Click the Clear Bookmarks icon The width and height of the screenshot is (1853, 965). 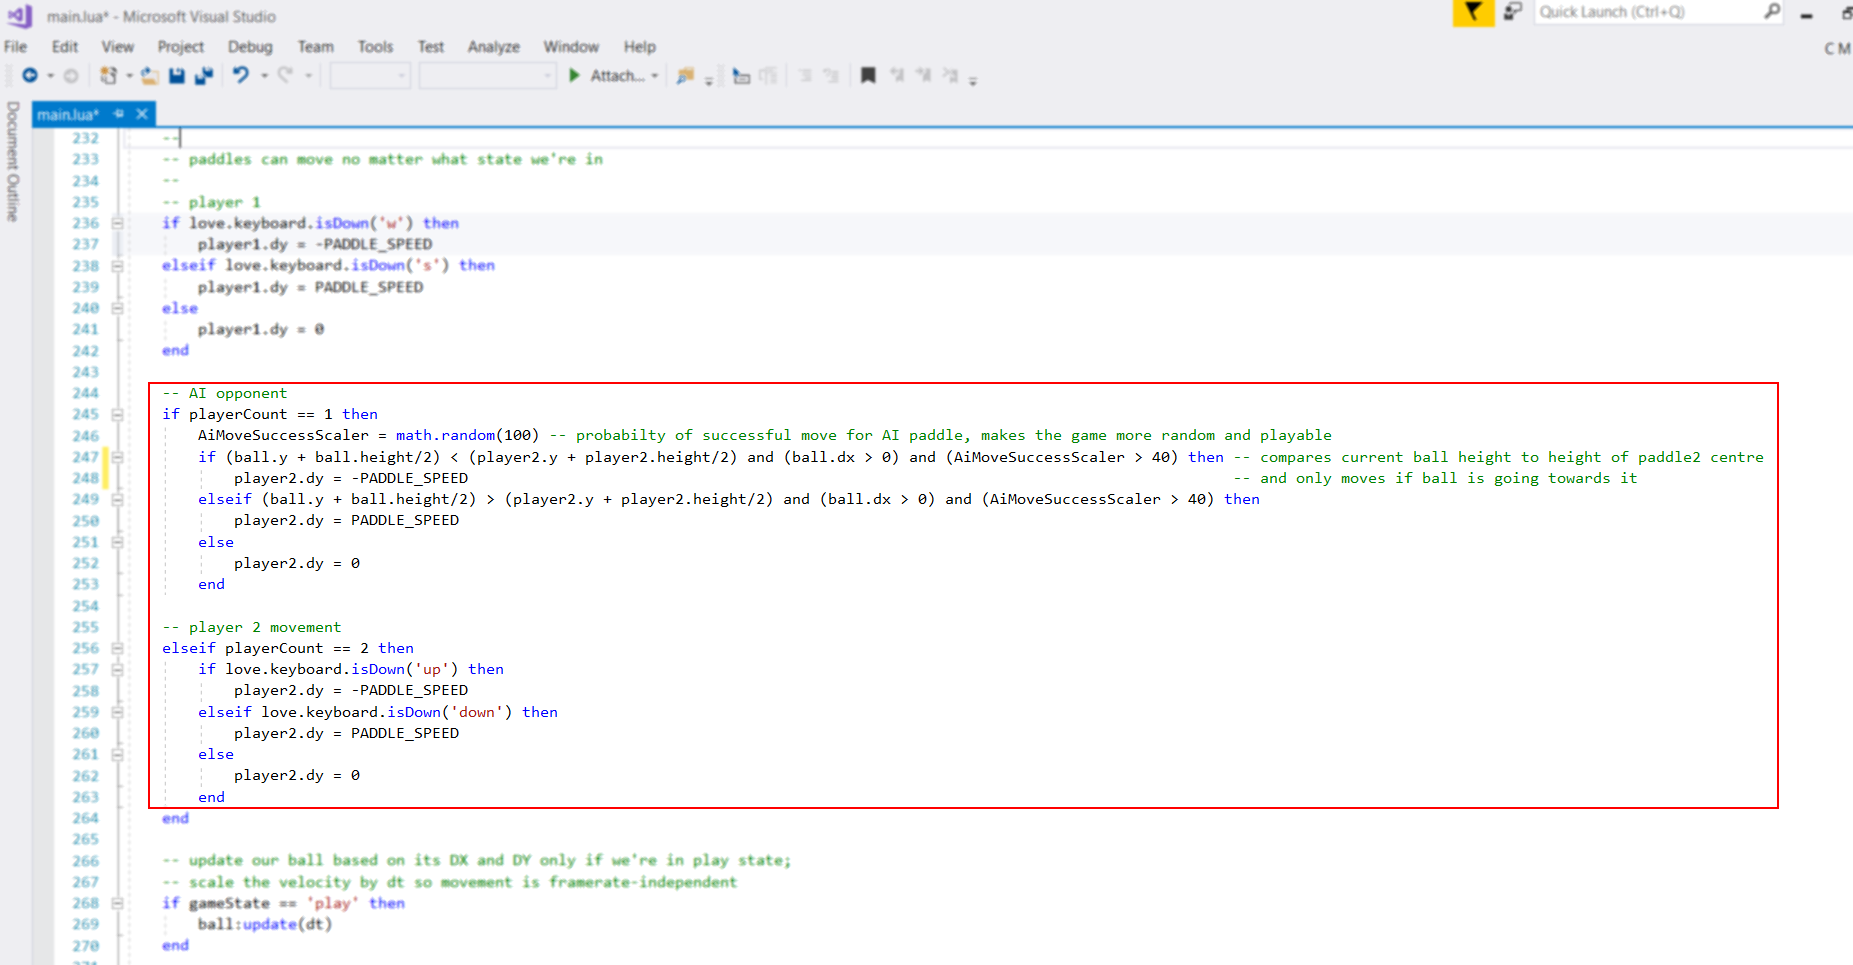point(950,76)
